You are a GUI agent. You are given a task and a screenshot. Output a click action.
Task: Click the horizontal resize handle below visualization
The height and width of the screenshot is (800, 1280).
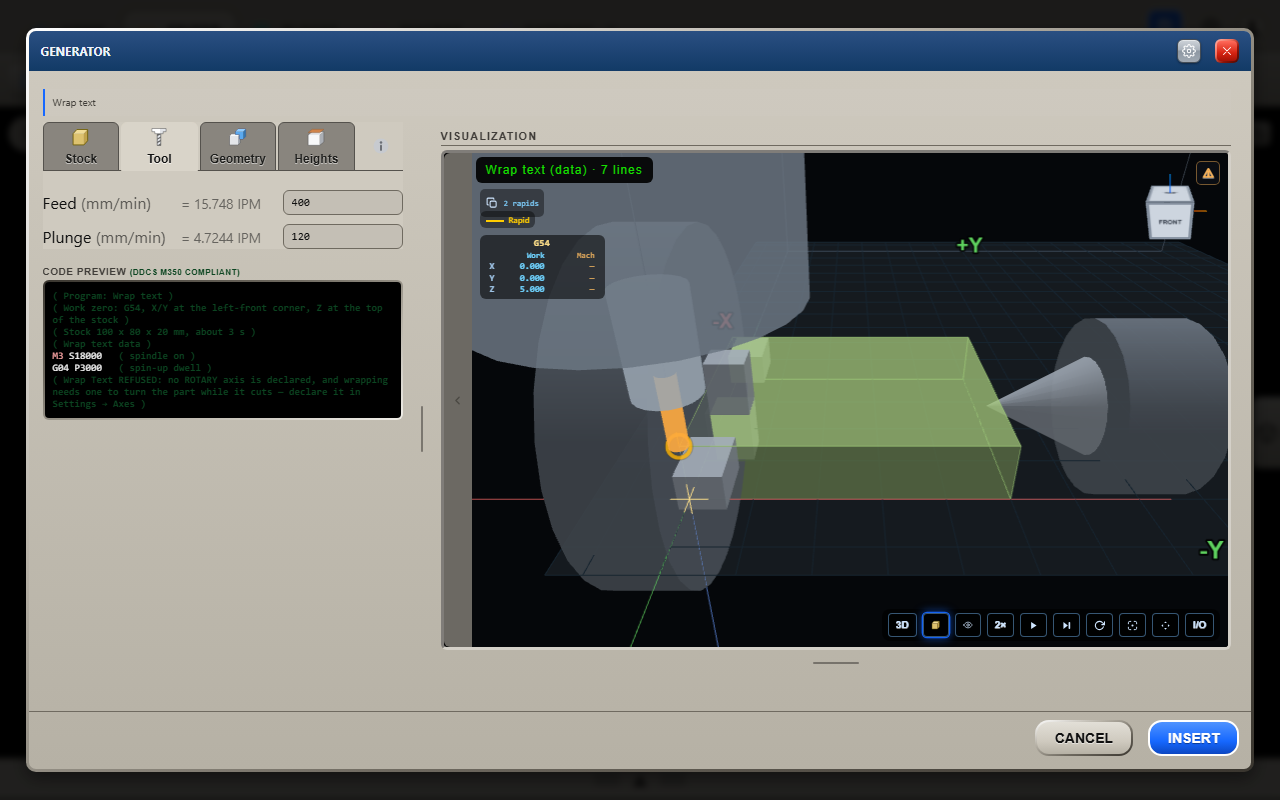[836, 662]
